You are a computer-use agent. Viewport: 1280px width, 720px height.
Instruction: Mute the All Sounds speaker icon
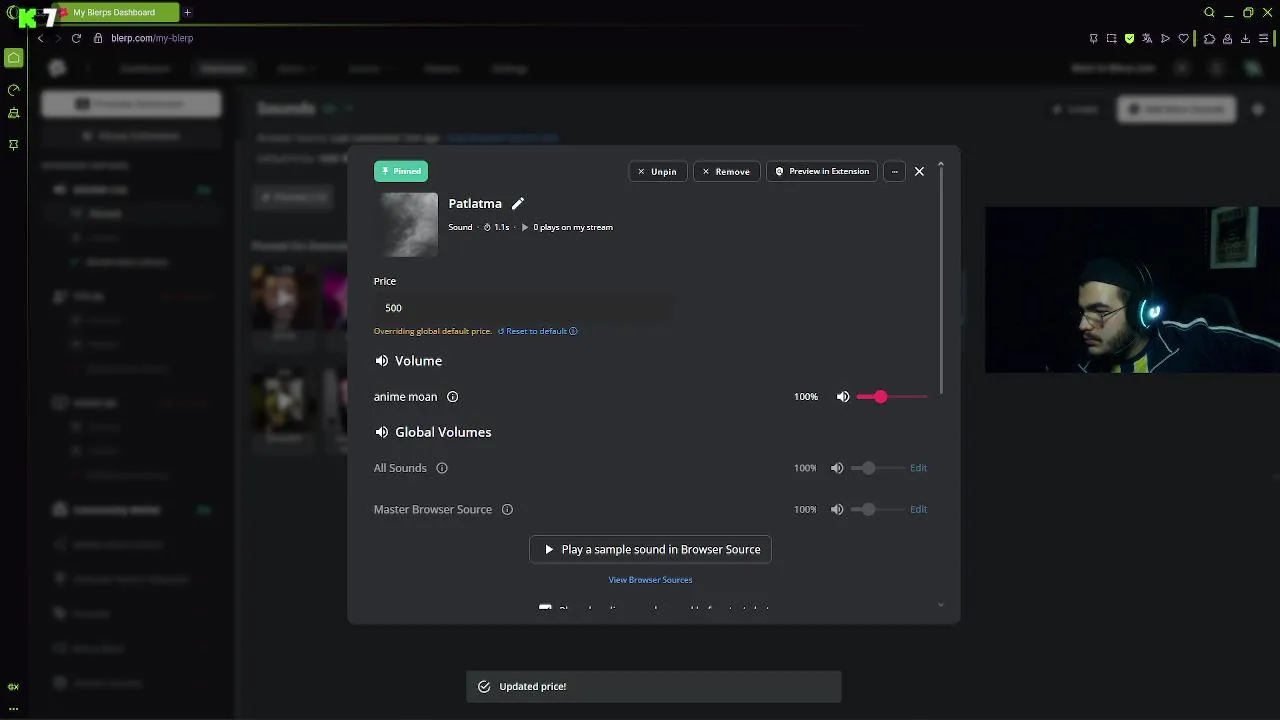837,468
